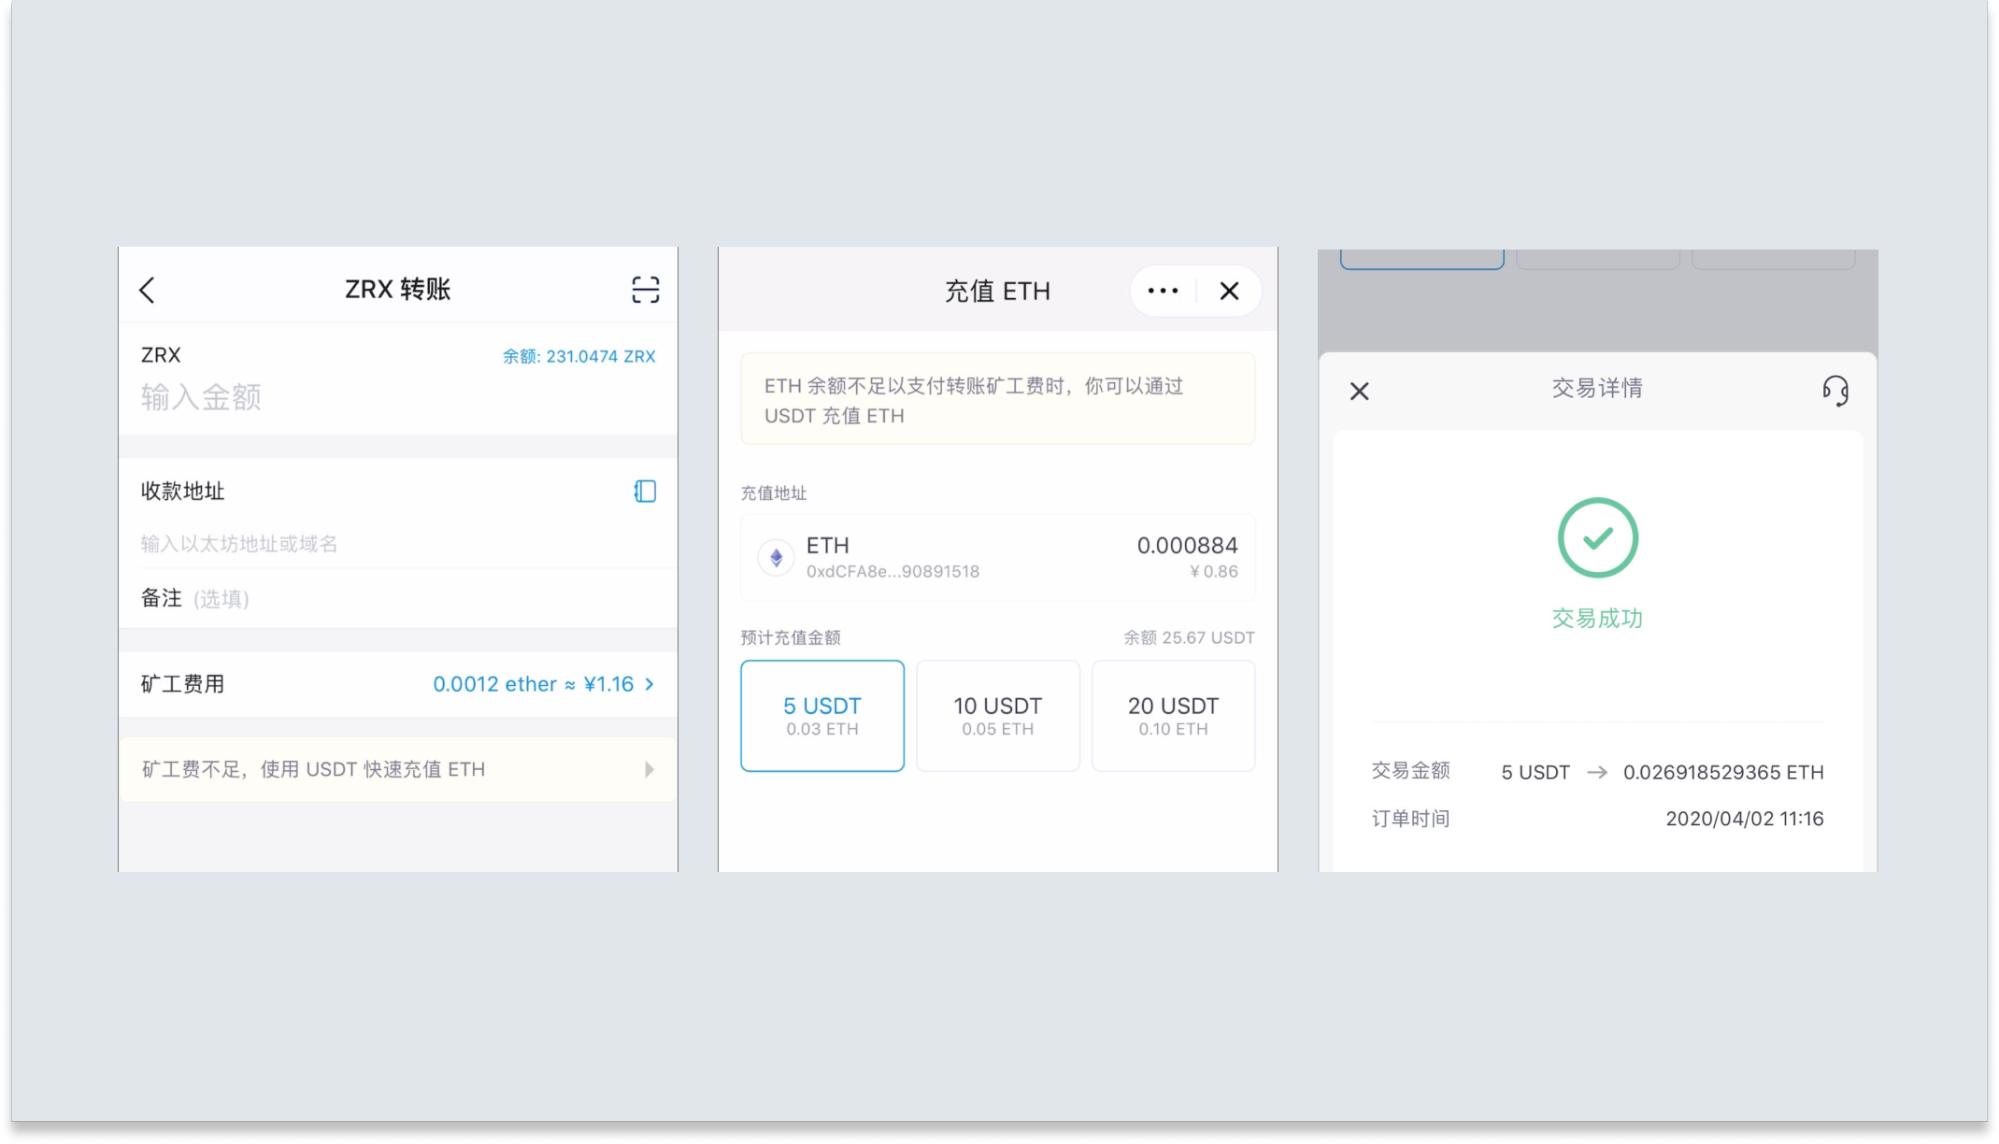Open QR scan icon in ZRX transfer header
The width and height of the screenshot is (1999, 1144).
pyautogui.click(x=645, y=290)
